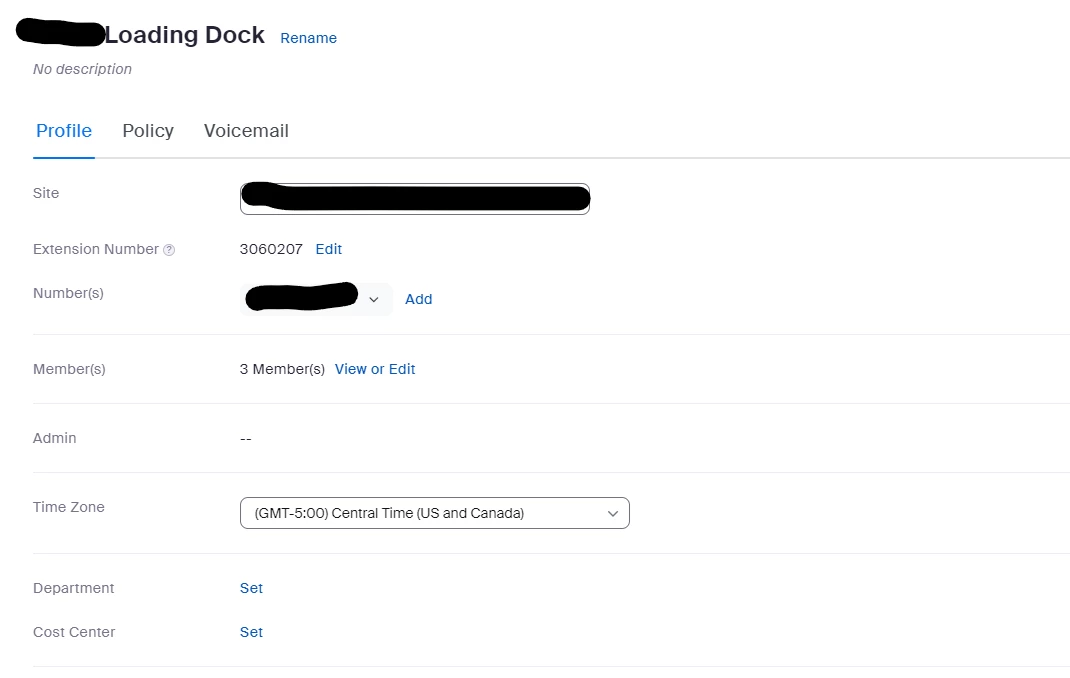Set the Cost Center value

coord(251,632)
